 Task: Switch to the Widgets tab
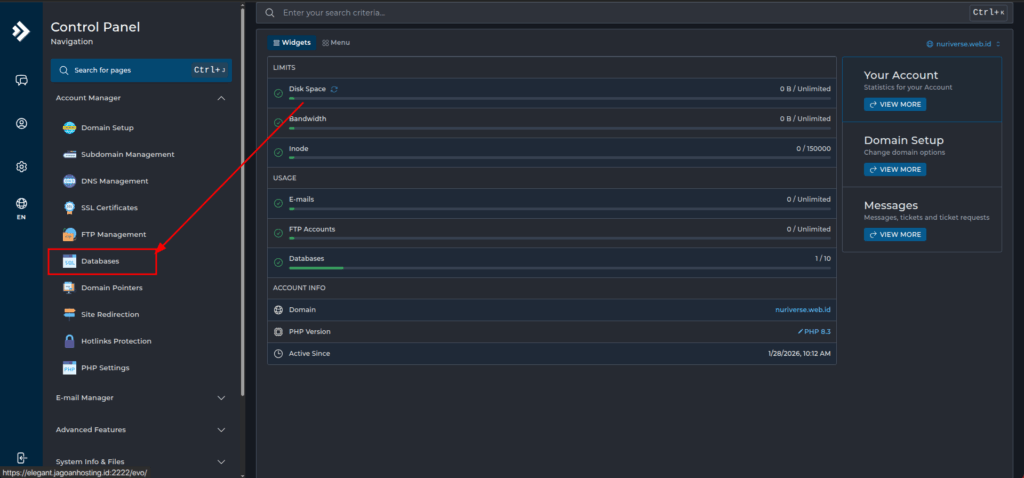click(292, 43)
